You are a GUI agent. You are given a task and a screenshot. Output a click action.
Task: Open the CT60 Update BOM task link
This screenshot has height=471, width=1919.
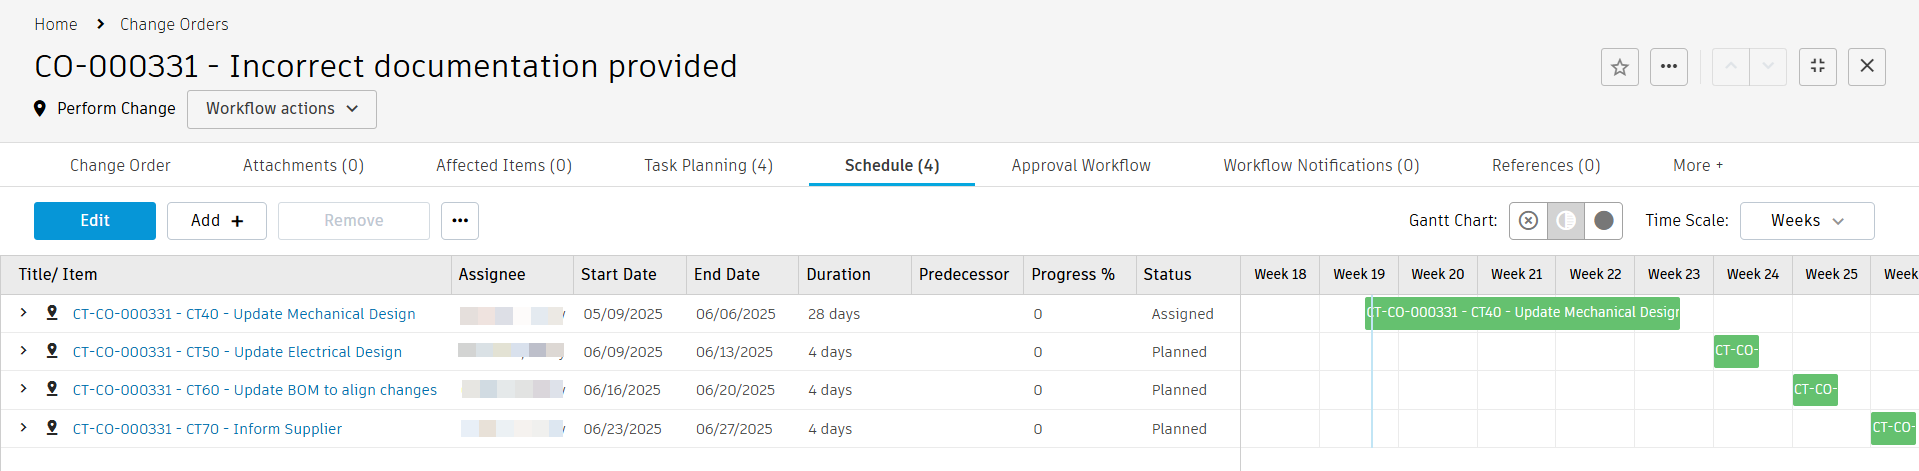click(254, 390)
